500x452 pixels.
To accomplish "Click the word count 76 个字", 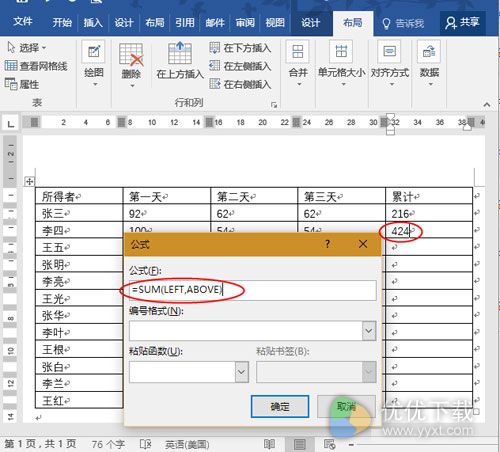I will pyautogui.click(x=108, y=444).
